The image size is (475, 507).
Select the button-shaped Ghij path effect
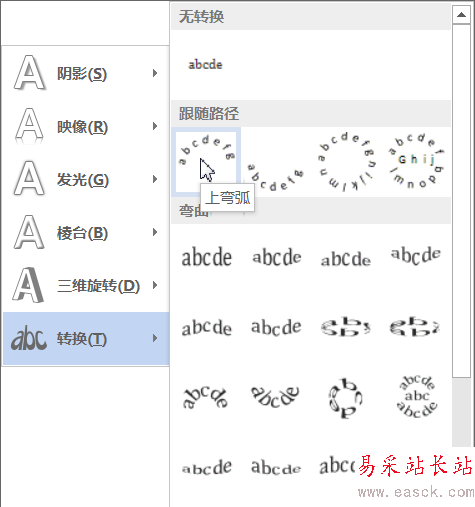(x=415, y=161)
